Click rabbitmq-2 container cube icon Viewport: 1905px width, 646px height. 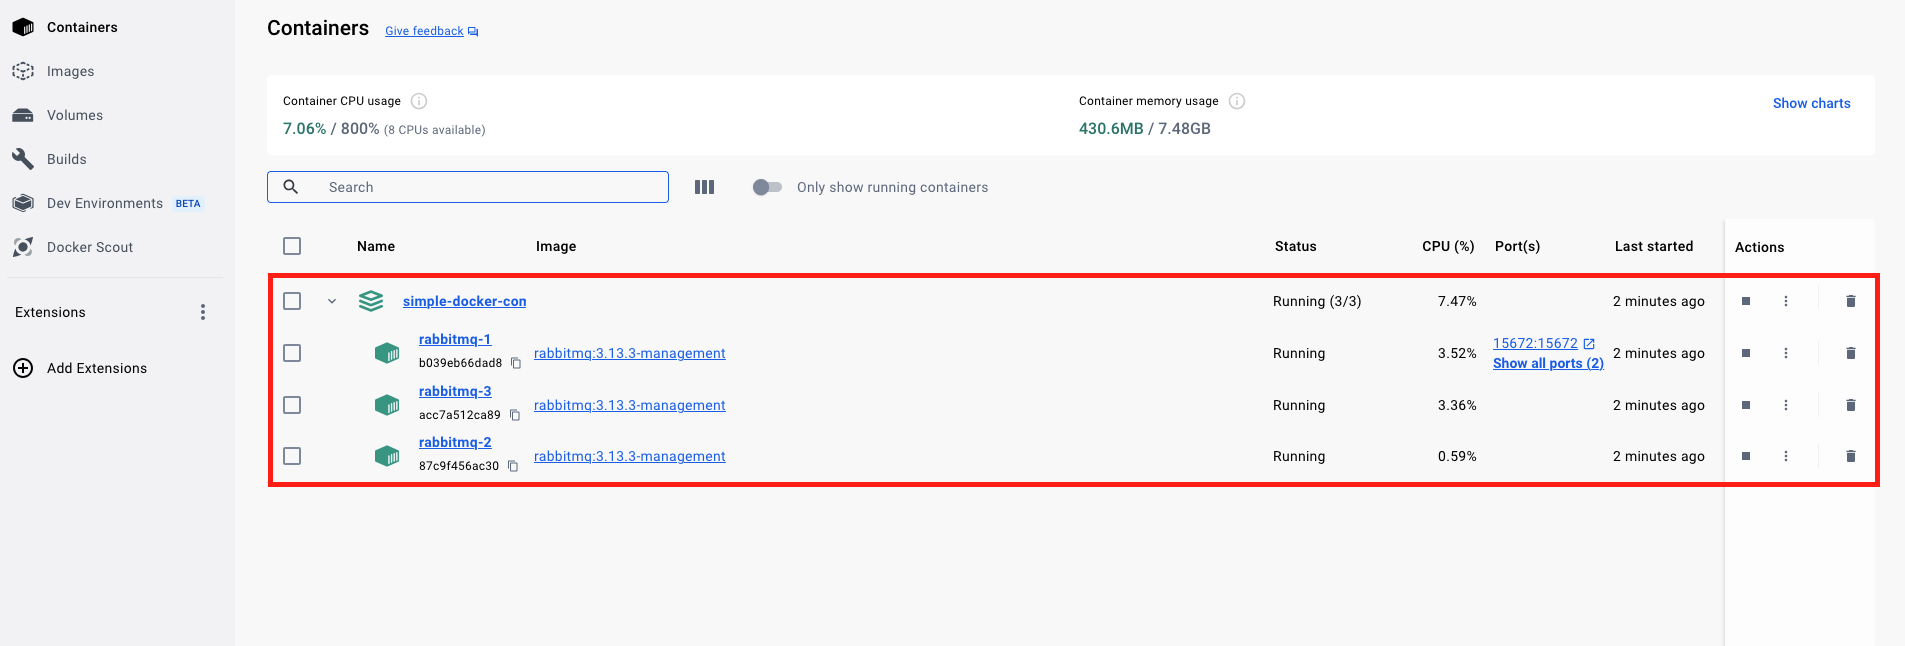click(x=387, y=456)
